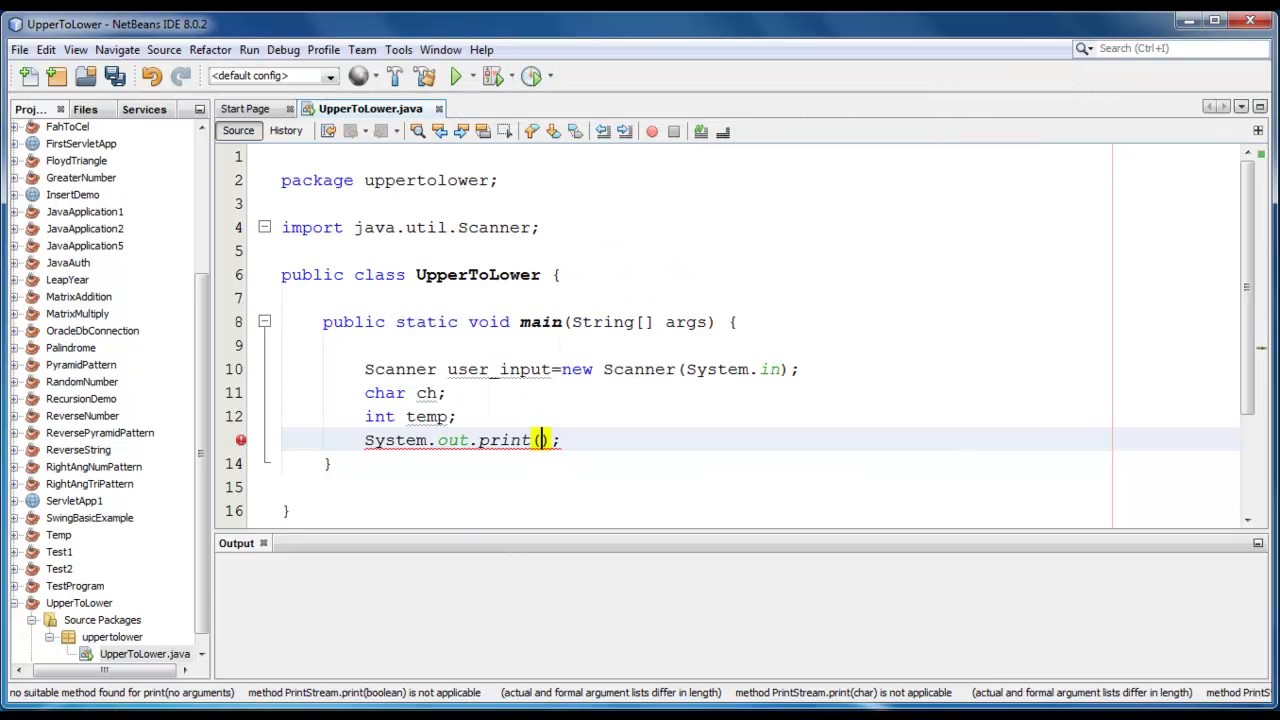Open the Tools menu

click(398, 49)
